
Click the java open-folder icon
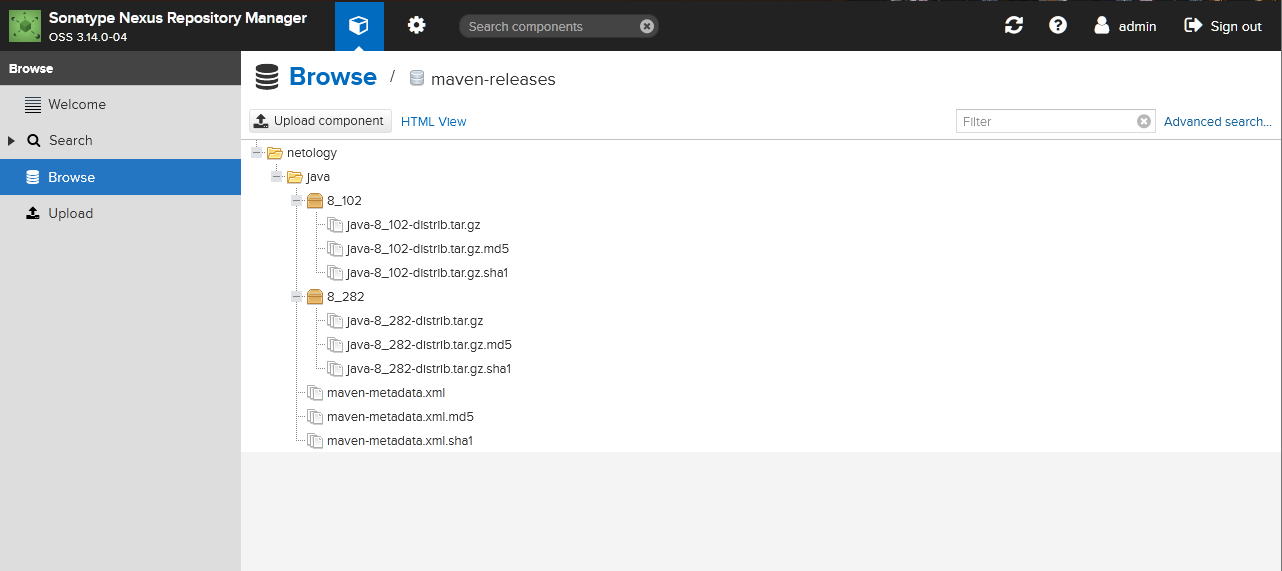click(294, 177)
